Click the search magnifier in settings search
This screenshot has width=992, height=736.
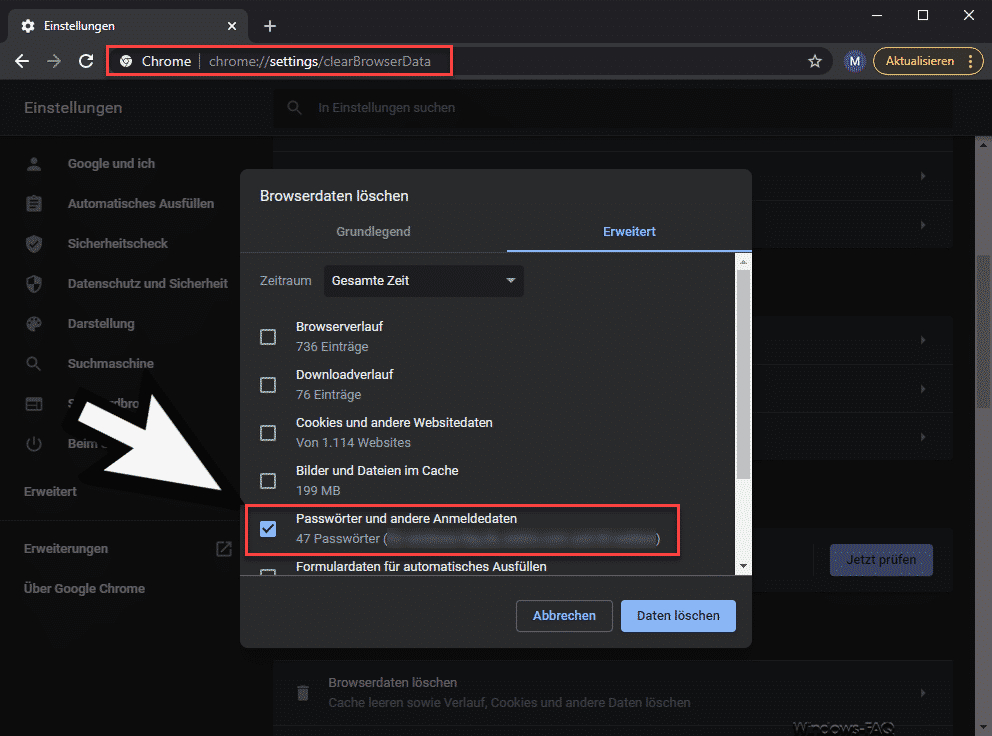(294, 108)
